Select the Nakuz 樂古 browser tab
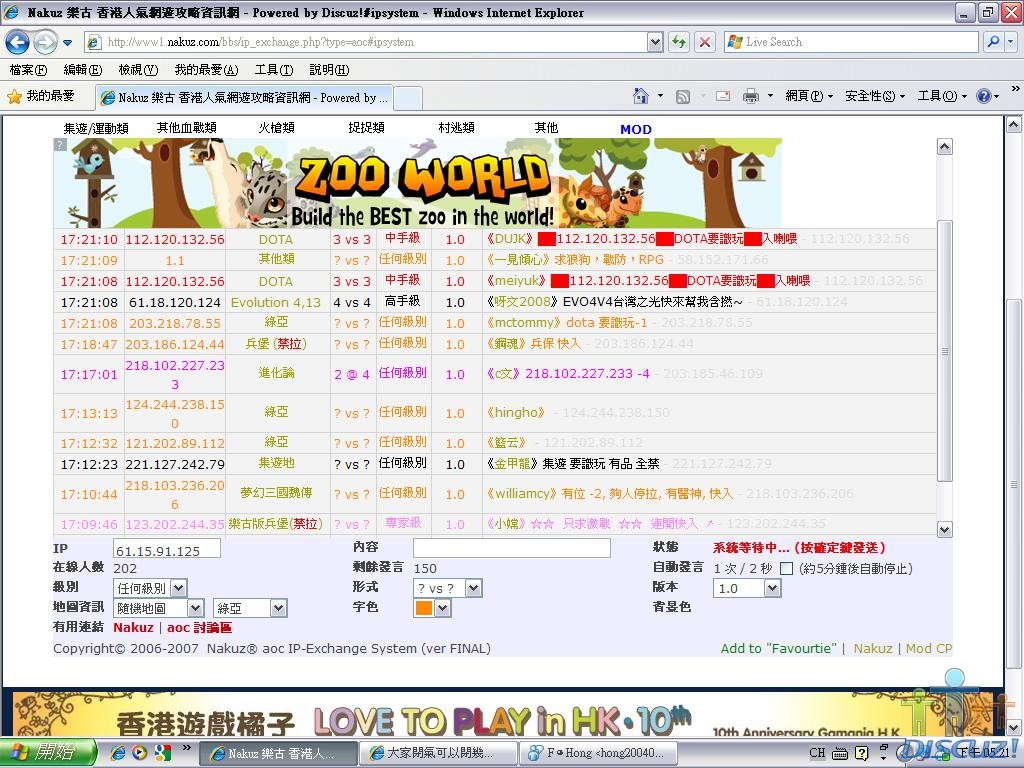The image size is (1024, 768). 244,97
